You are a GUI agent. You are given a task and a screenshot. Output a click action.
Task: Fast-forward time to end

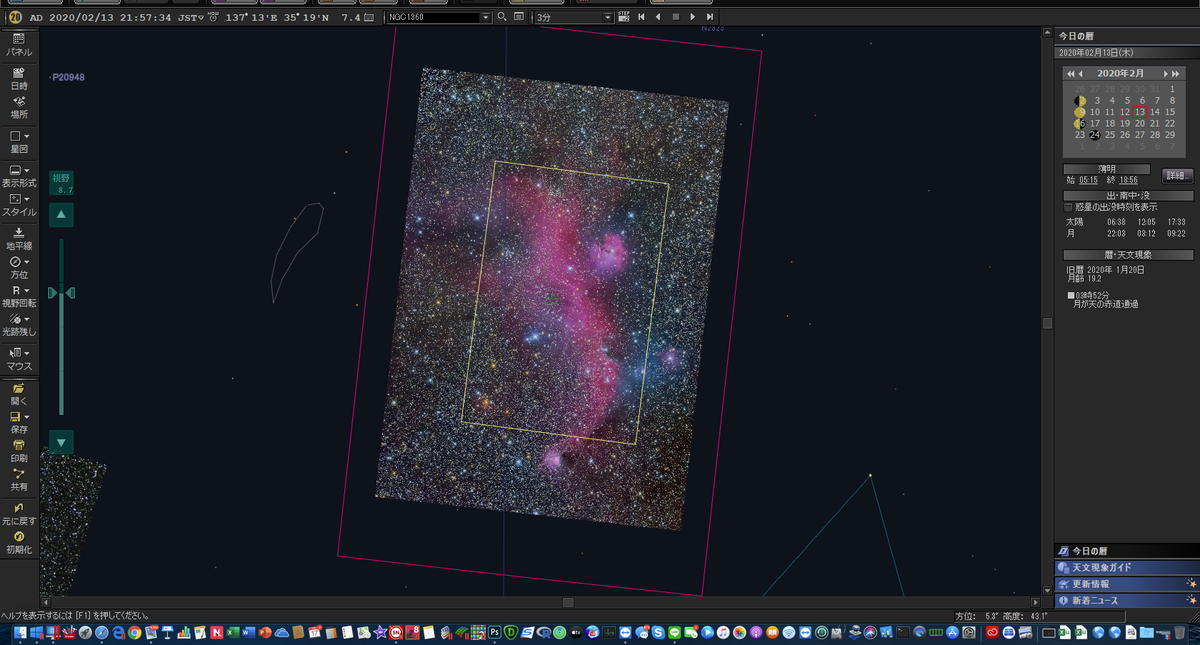[x=709, y=17]
